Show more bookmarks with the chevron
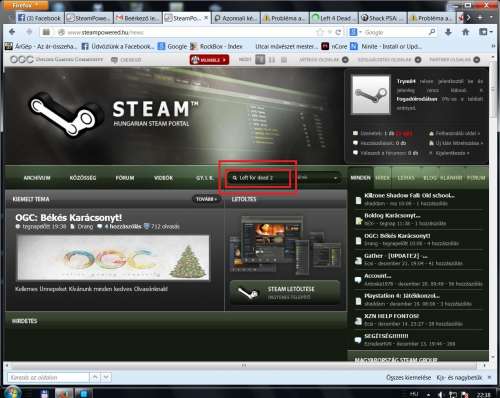 click(493, 46)
